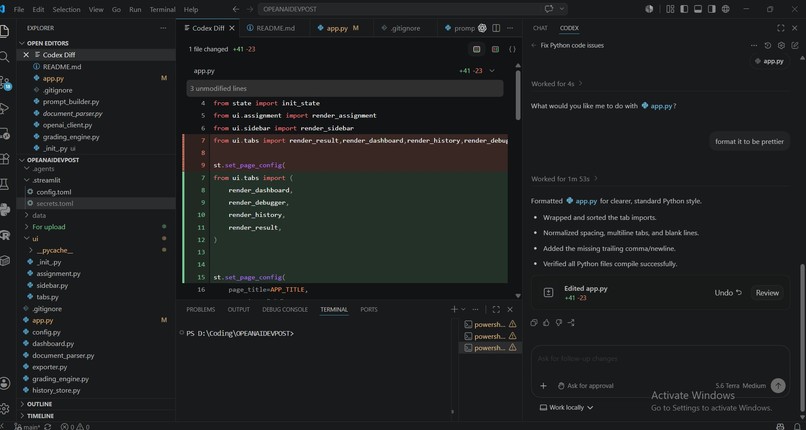
Task: Undo the Edited app.py changes
Action: click(728, 293)
